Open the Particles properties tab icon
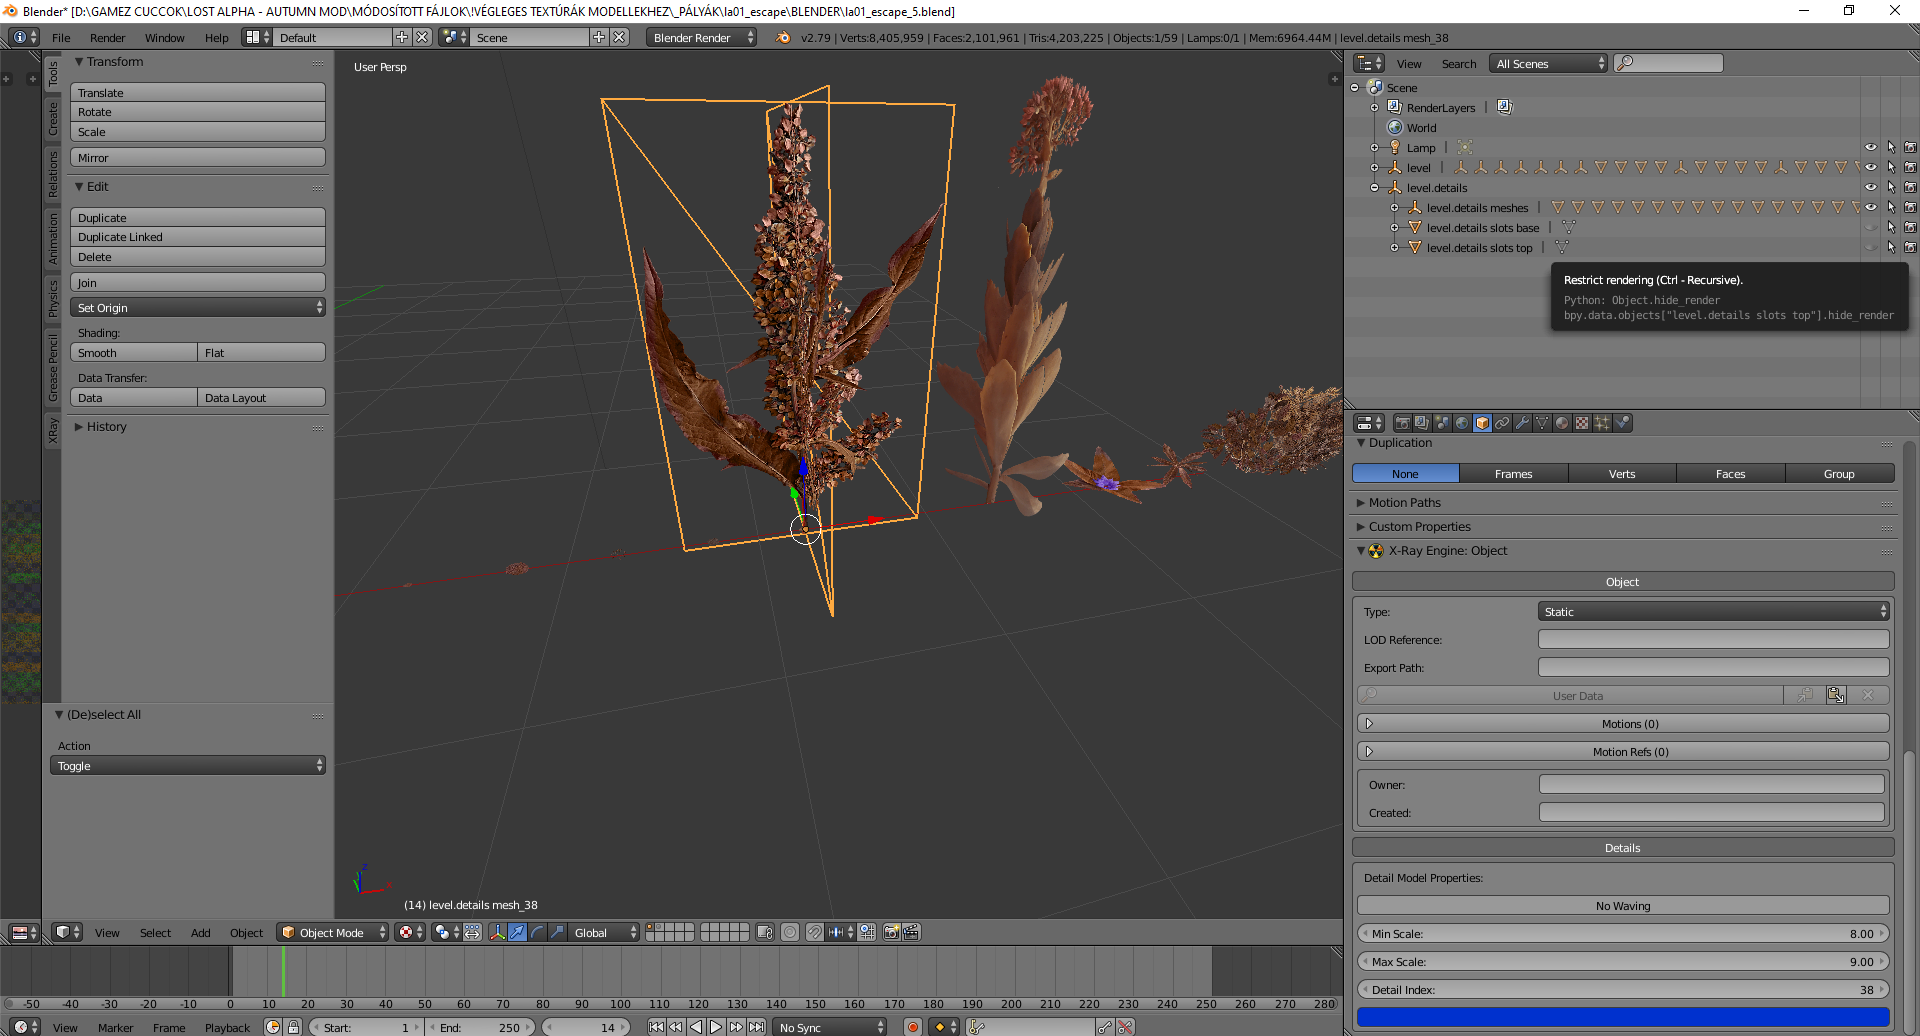 pyautogui.click(x=1602, y=422)
